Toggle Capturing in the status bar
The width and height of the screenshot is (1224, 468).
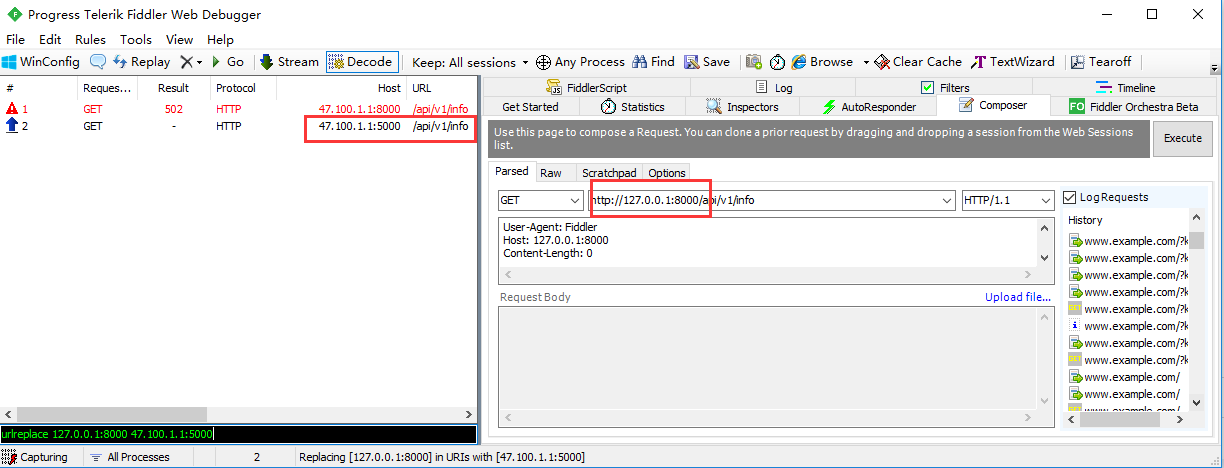coord(36,457)
